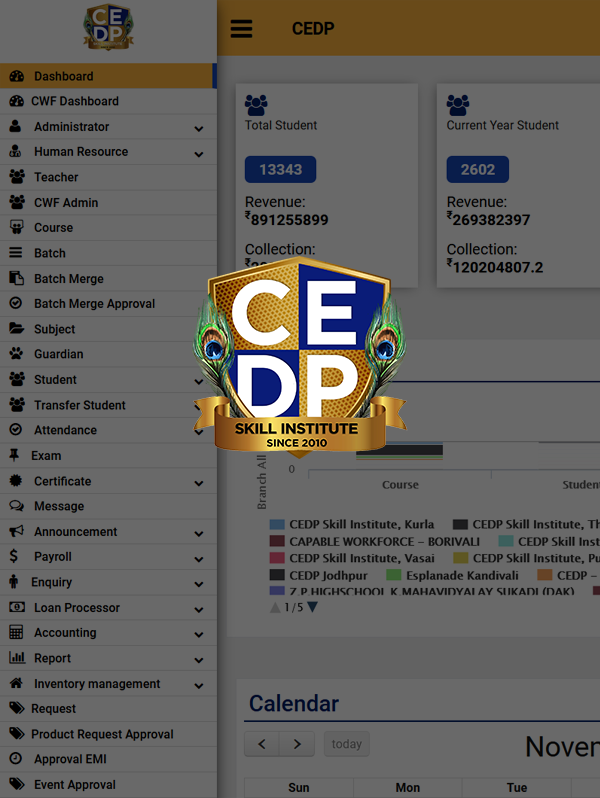Image resolution: width=600 pixels, height=798 pixels.
Task: Click the Inventory management home icon
Action: click(x=16, y=683)
